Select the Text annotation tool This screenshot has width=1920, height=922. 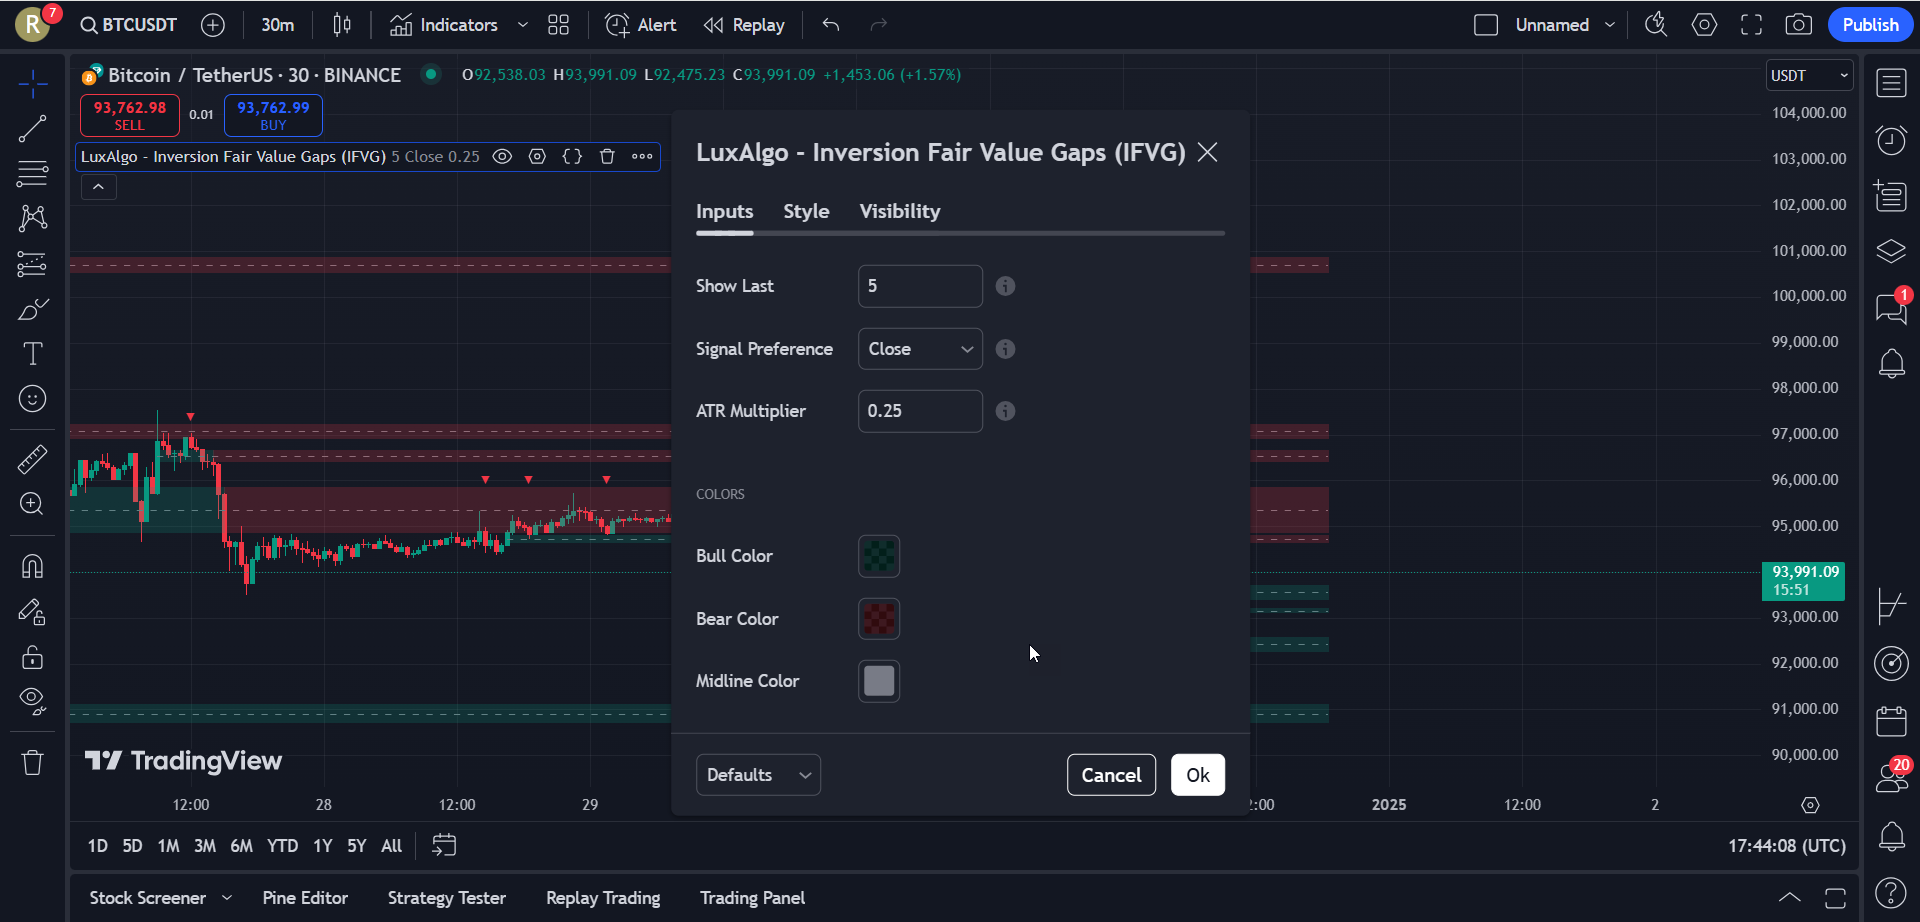pos(32,354)
